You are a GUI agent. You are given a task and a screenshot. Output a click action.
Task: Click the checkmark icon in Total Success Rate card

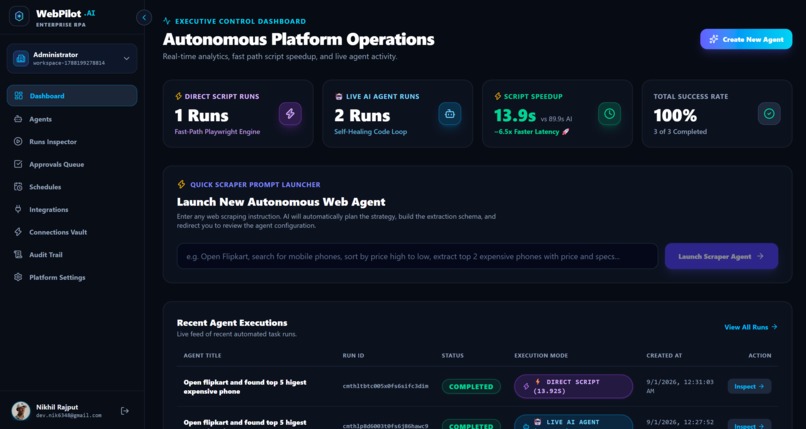(769, 114)
